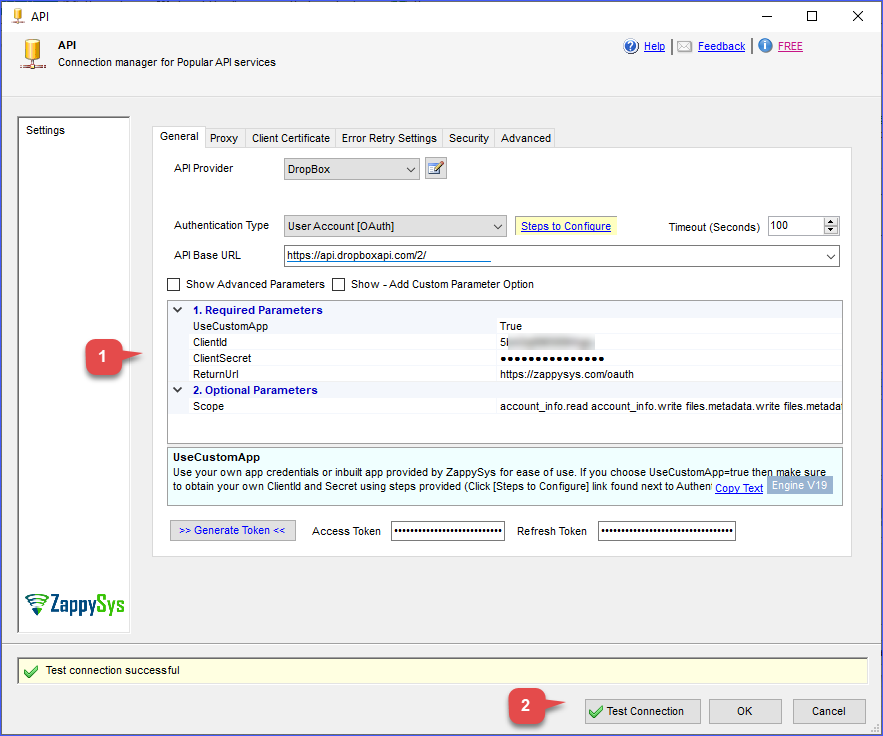Viewport: 883px width, 736px height.
Task: Close the API dialog window
Action: point(858,16)
